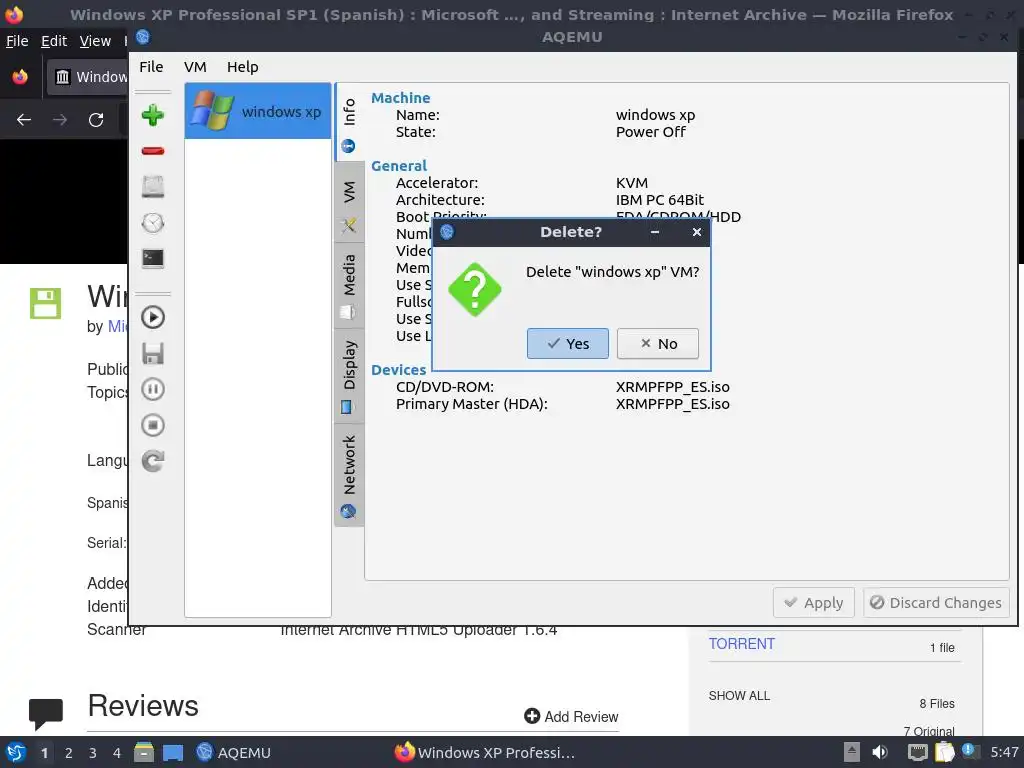Image resolution: width=1024 pixels, height=768 pixels.
Task: Reload the Firefox page
Action: point(96,120)
